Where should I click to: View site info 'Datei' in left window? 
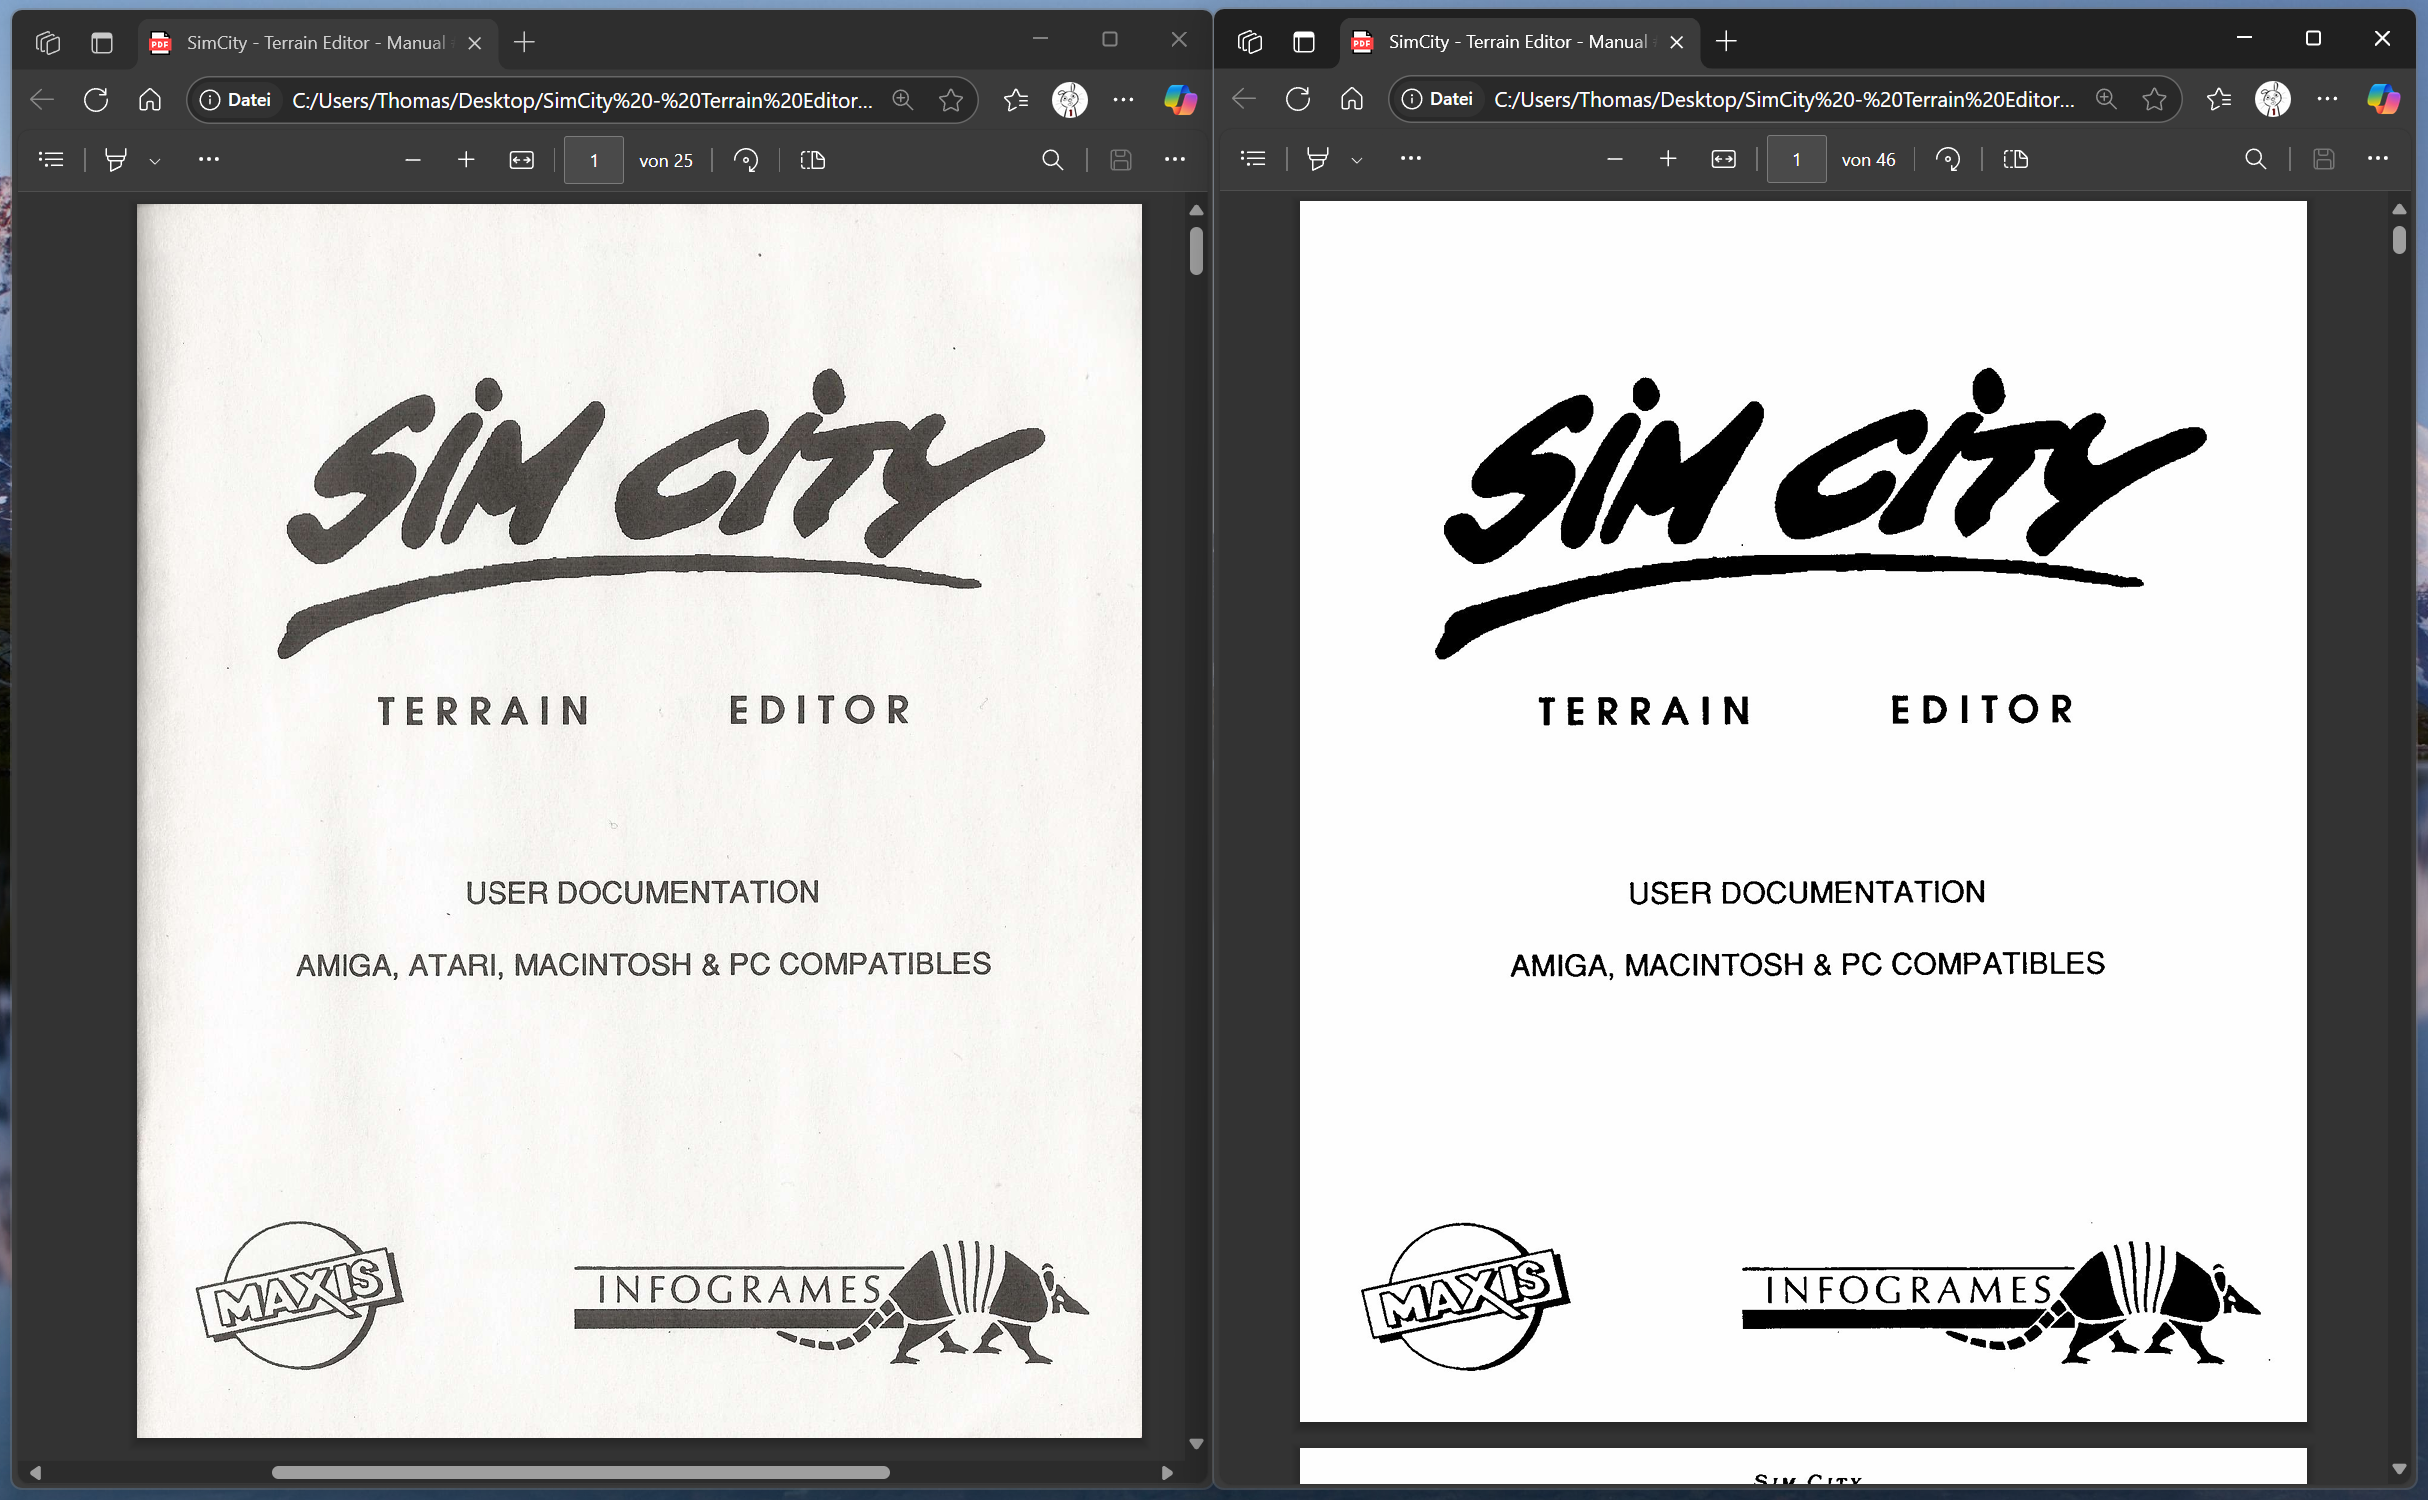(x=235, y=100)
